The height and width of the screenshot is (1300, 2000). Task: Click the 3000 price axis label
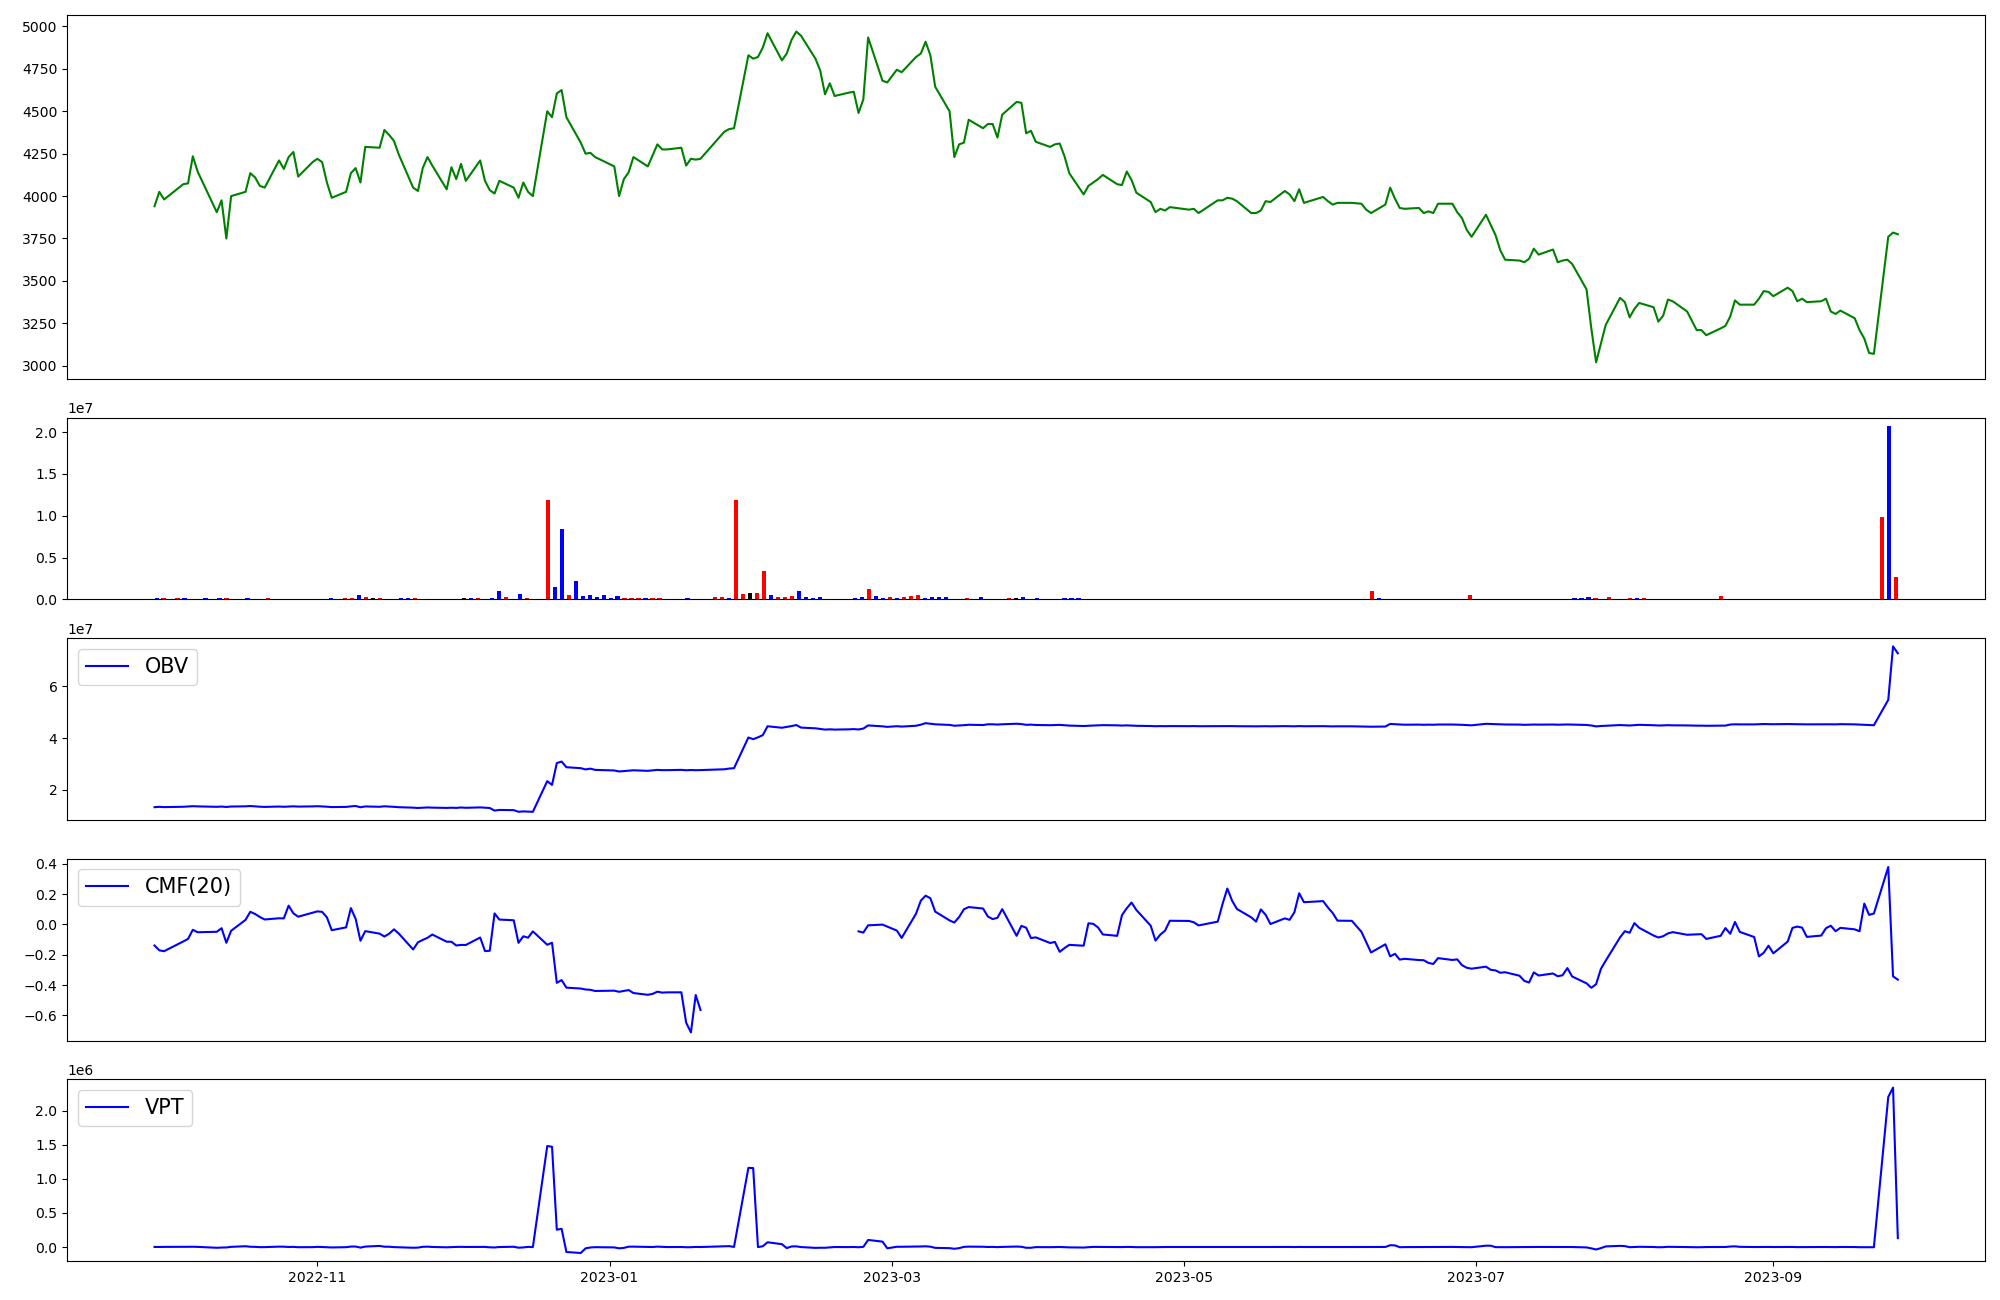click(40, 366)
